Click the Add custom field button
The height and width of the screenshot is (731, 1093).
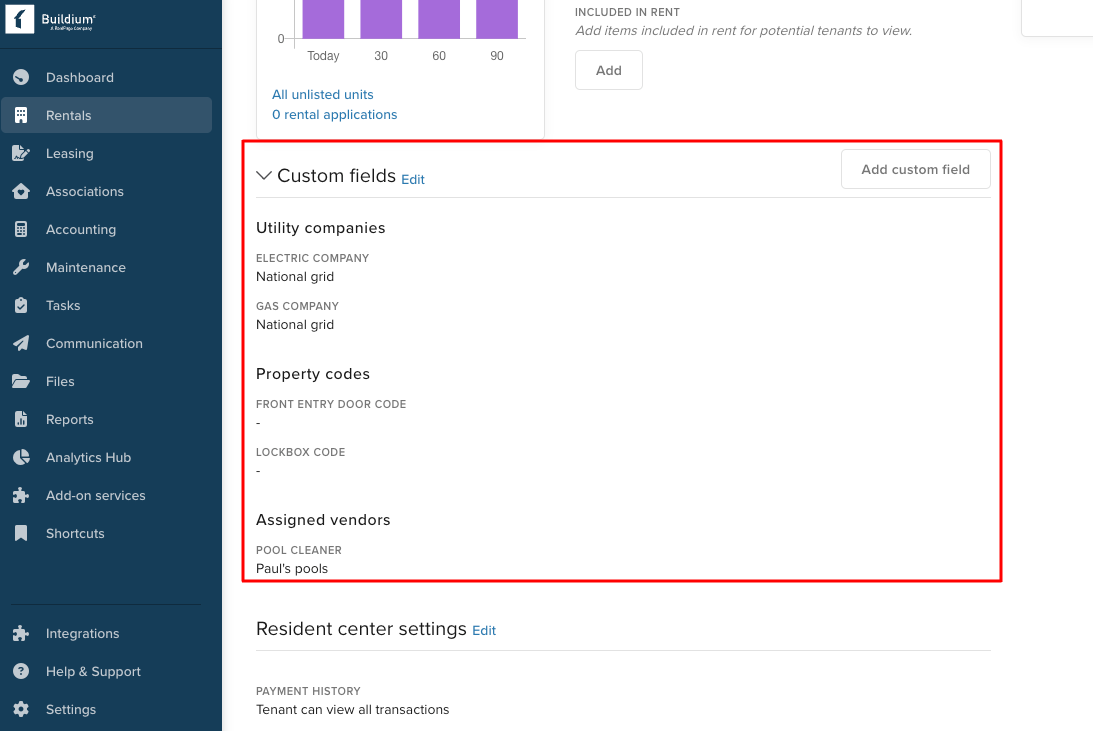[x=915, y=169]
